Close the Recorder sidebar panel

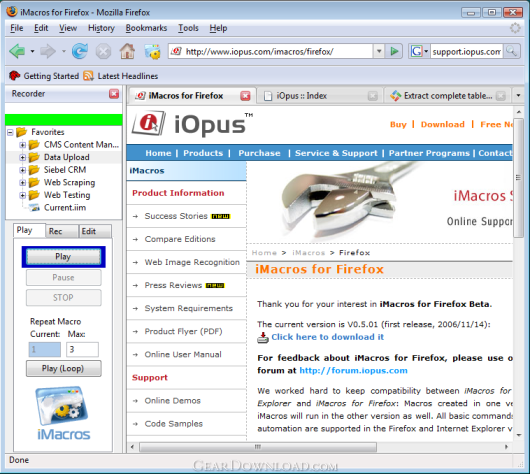coord(114,94)
